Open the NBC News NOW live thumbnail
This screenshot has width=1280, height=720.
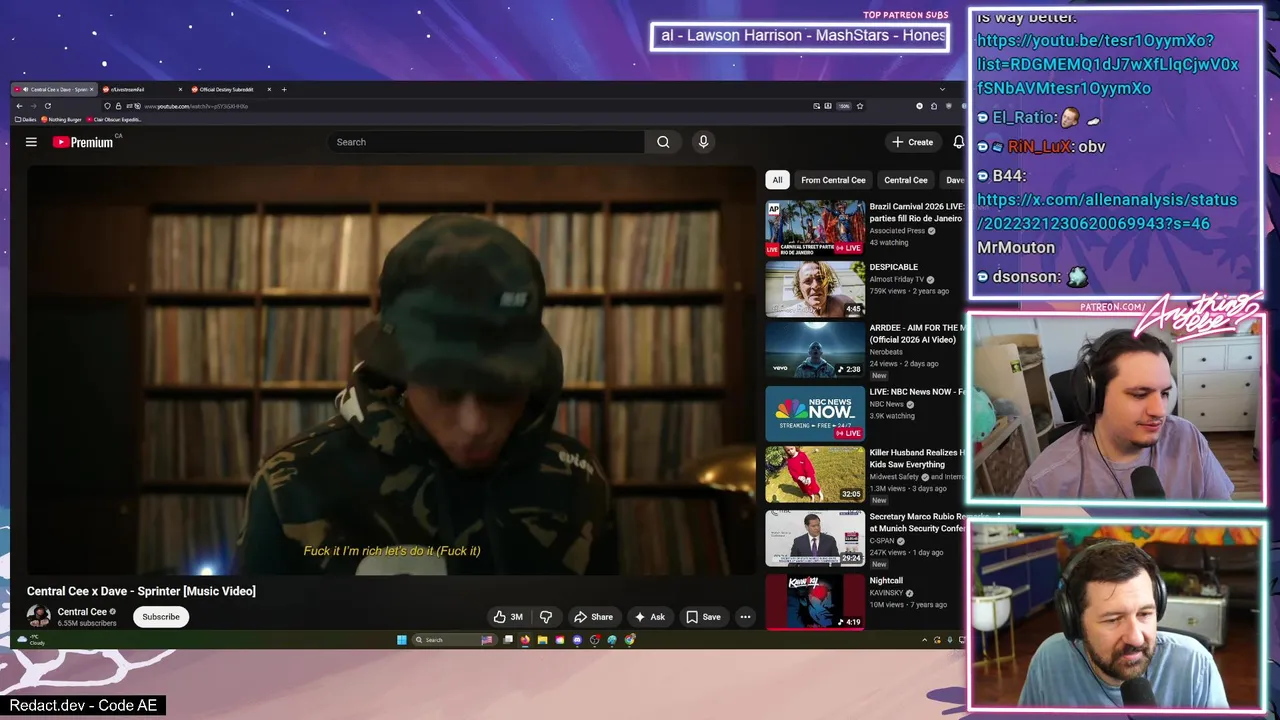(815, 413)
